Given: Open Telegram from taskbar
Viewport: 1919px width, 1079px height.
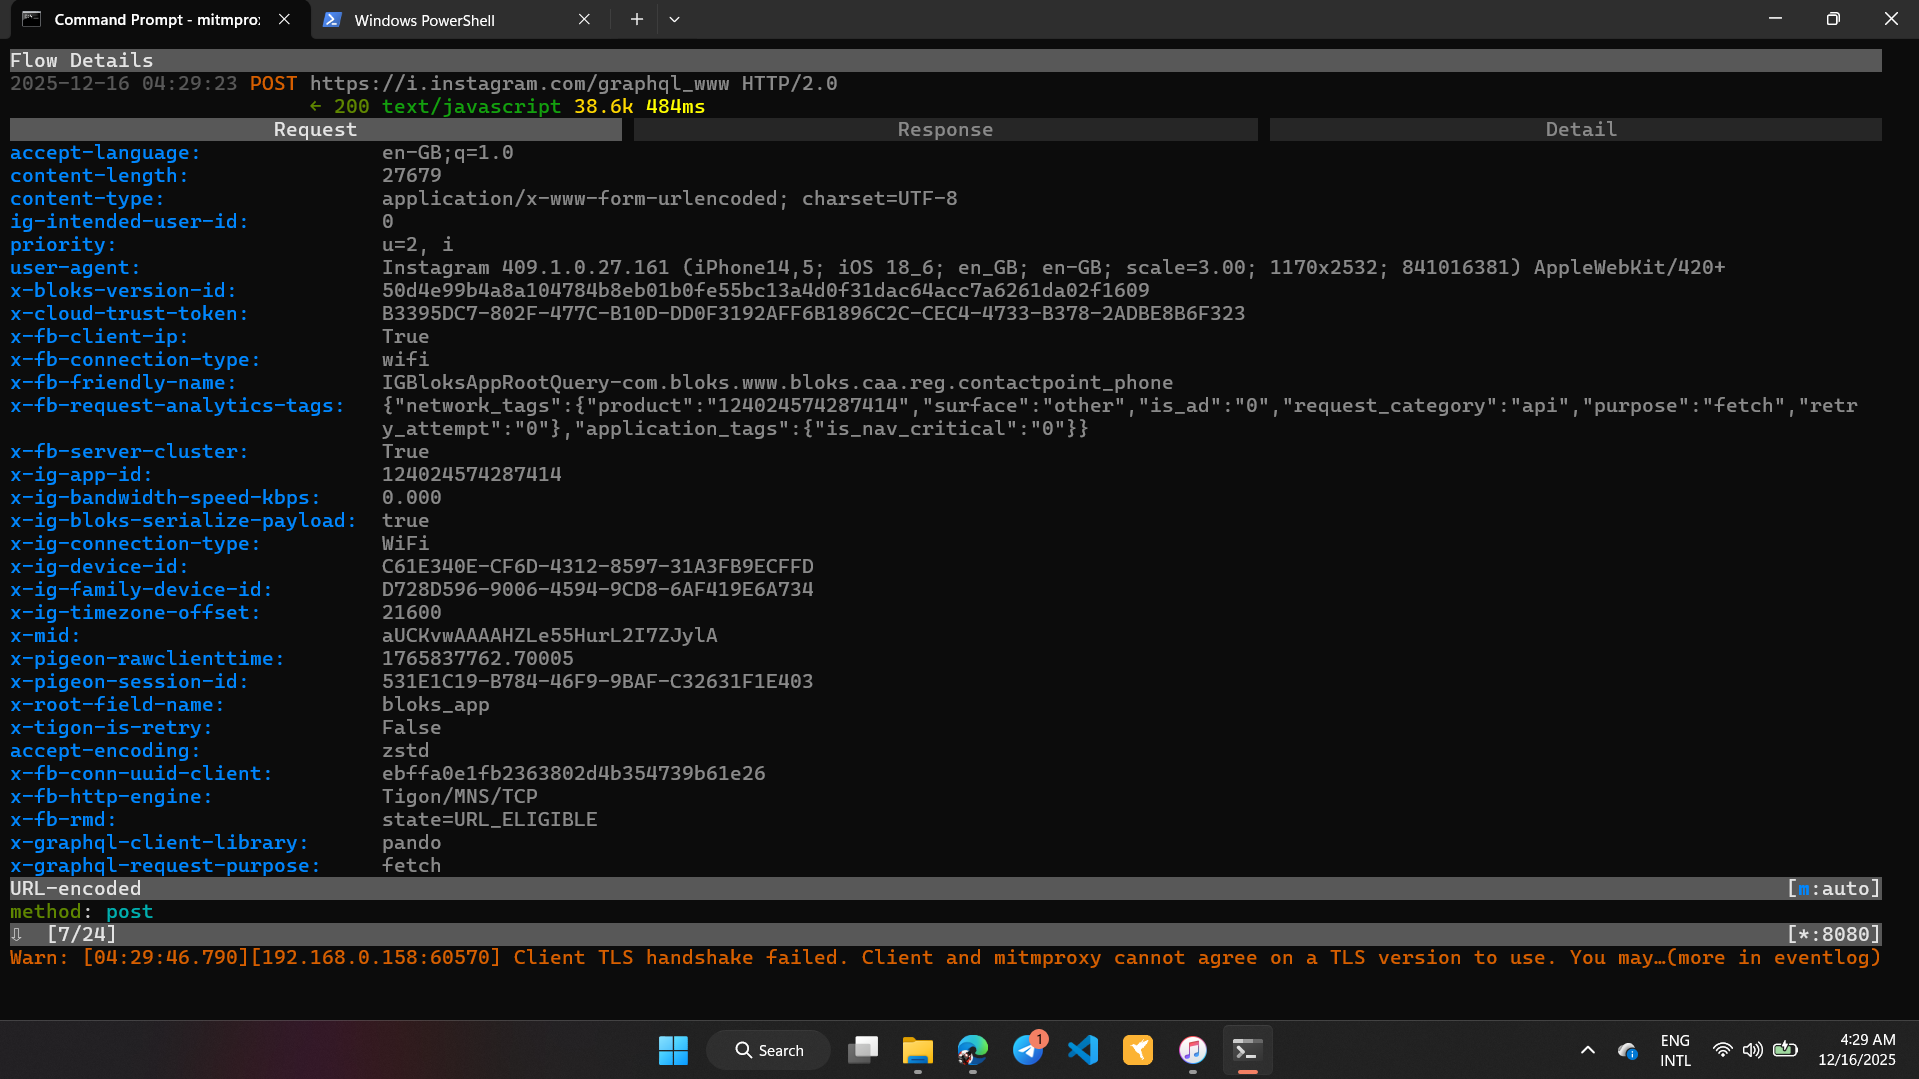Looking at the screenshot, I should [1028, 1050].
